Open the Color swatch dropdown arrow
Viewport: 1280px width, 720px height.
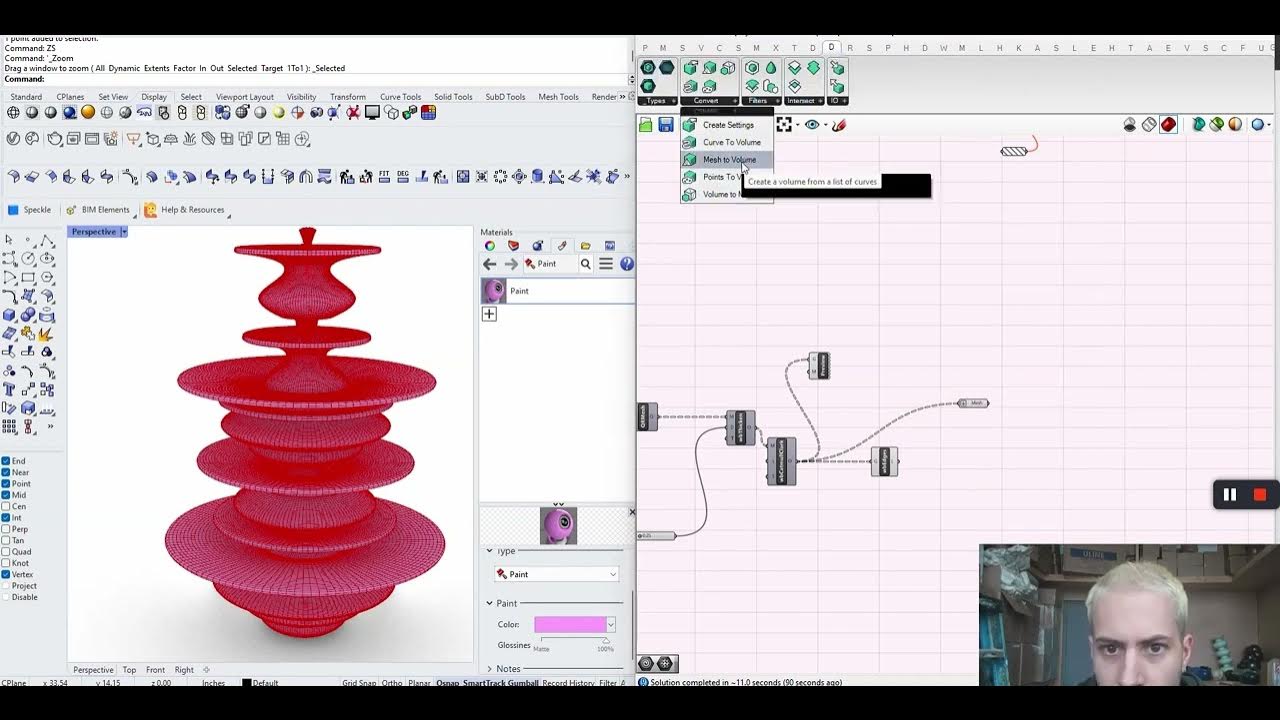(610, 624)
